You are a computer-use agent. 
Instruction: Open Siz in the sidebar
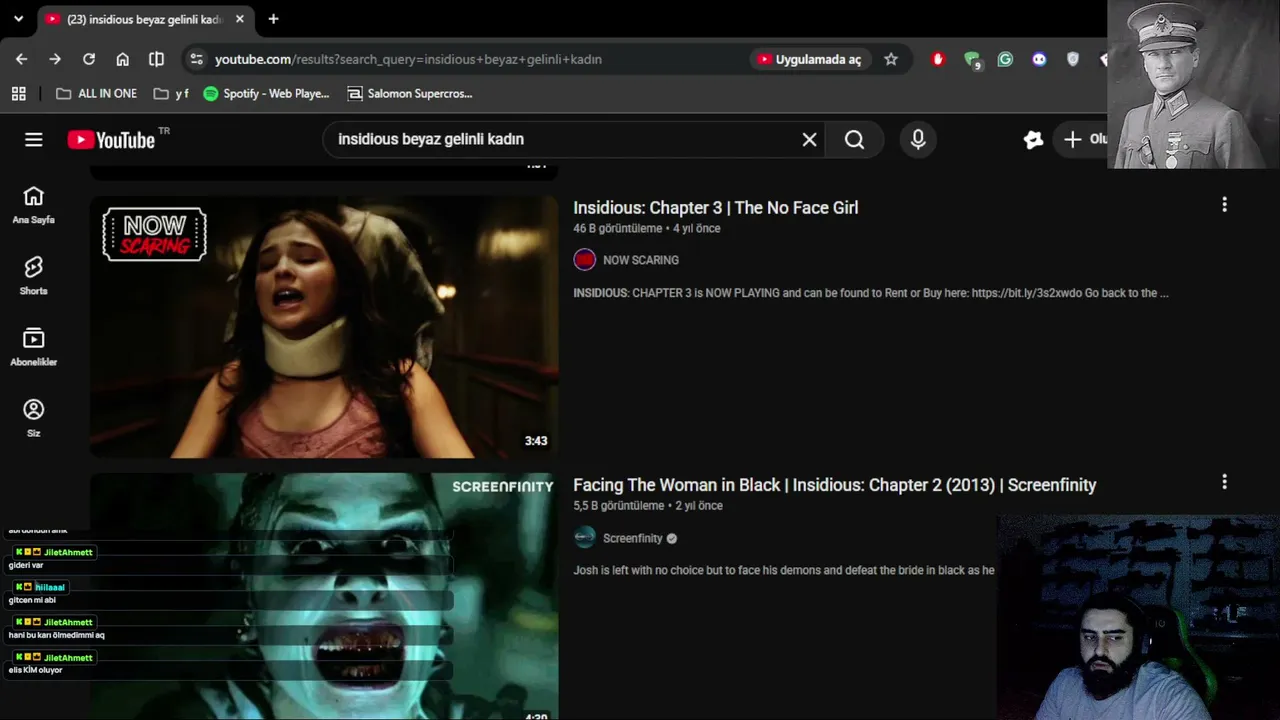coord(34,418)
